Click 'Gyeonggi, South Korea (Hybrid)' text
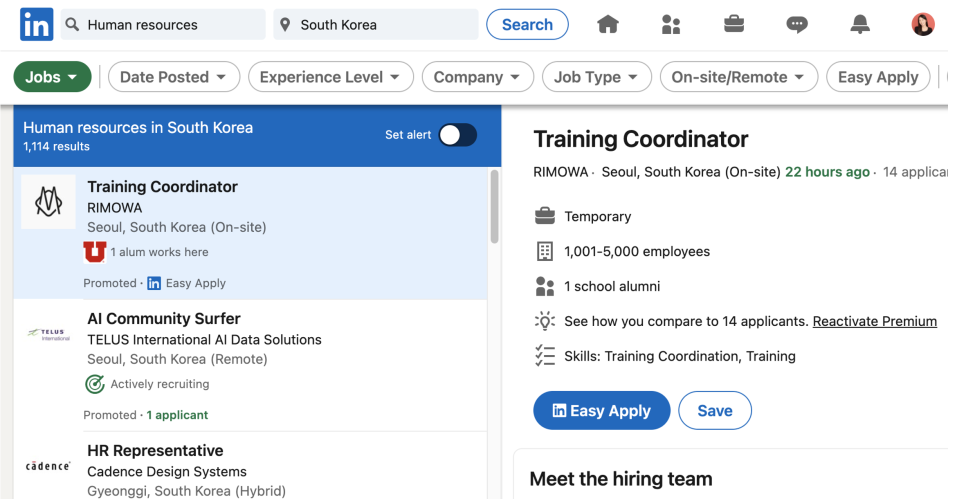 click(187, 491)
